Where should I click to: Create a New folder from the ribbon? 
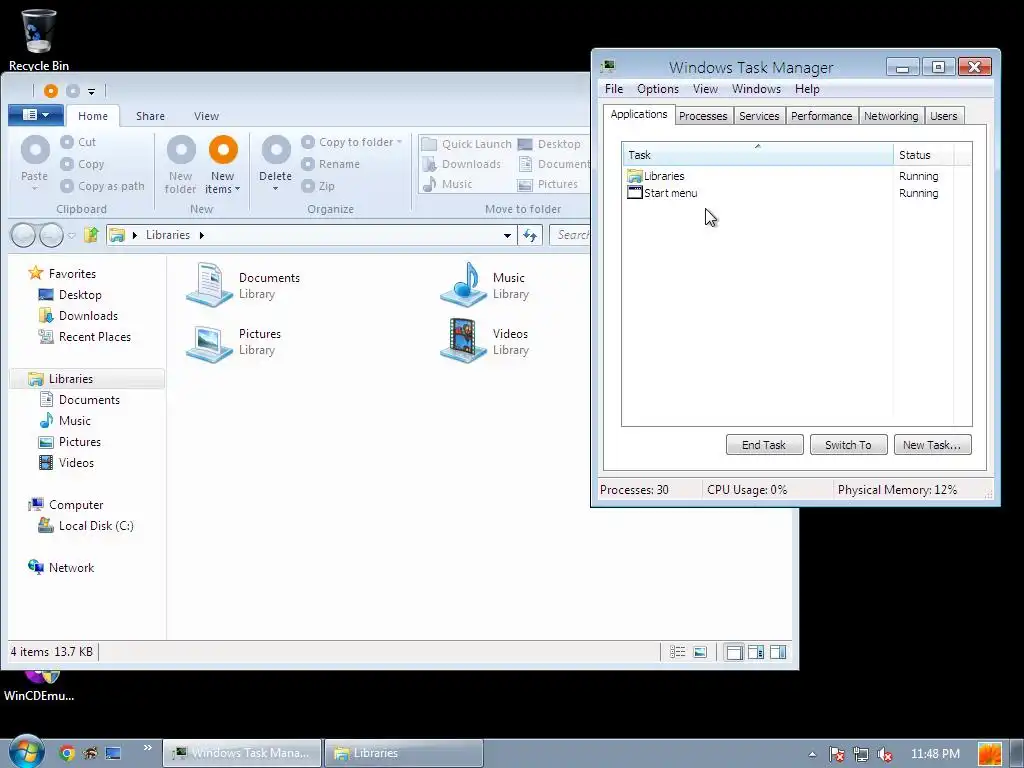pos(181,165)
